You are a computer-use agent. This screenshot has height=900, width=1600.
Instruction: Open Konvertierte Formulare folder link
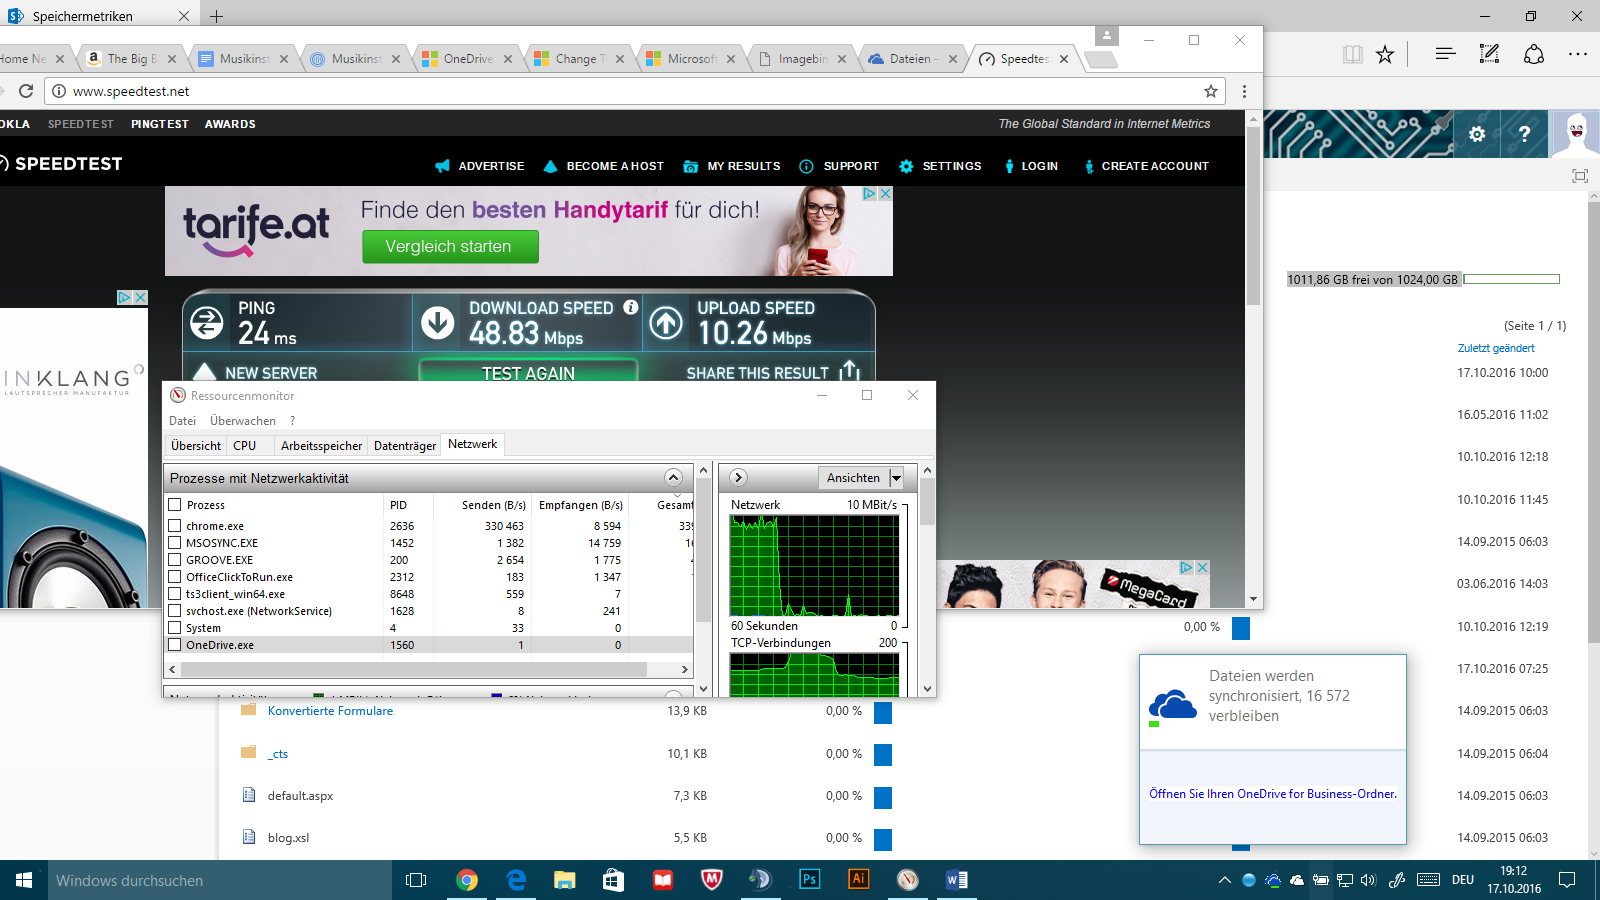[x=330, y=711]
